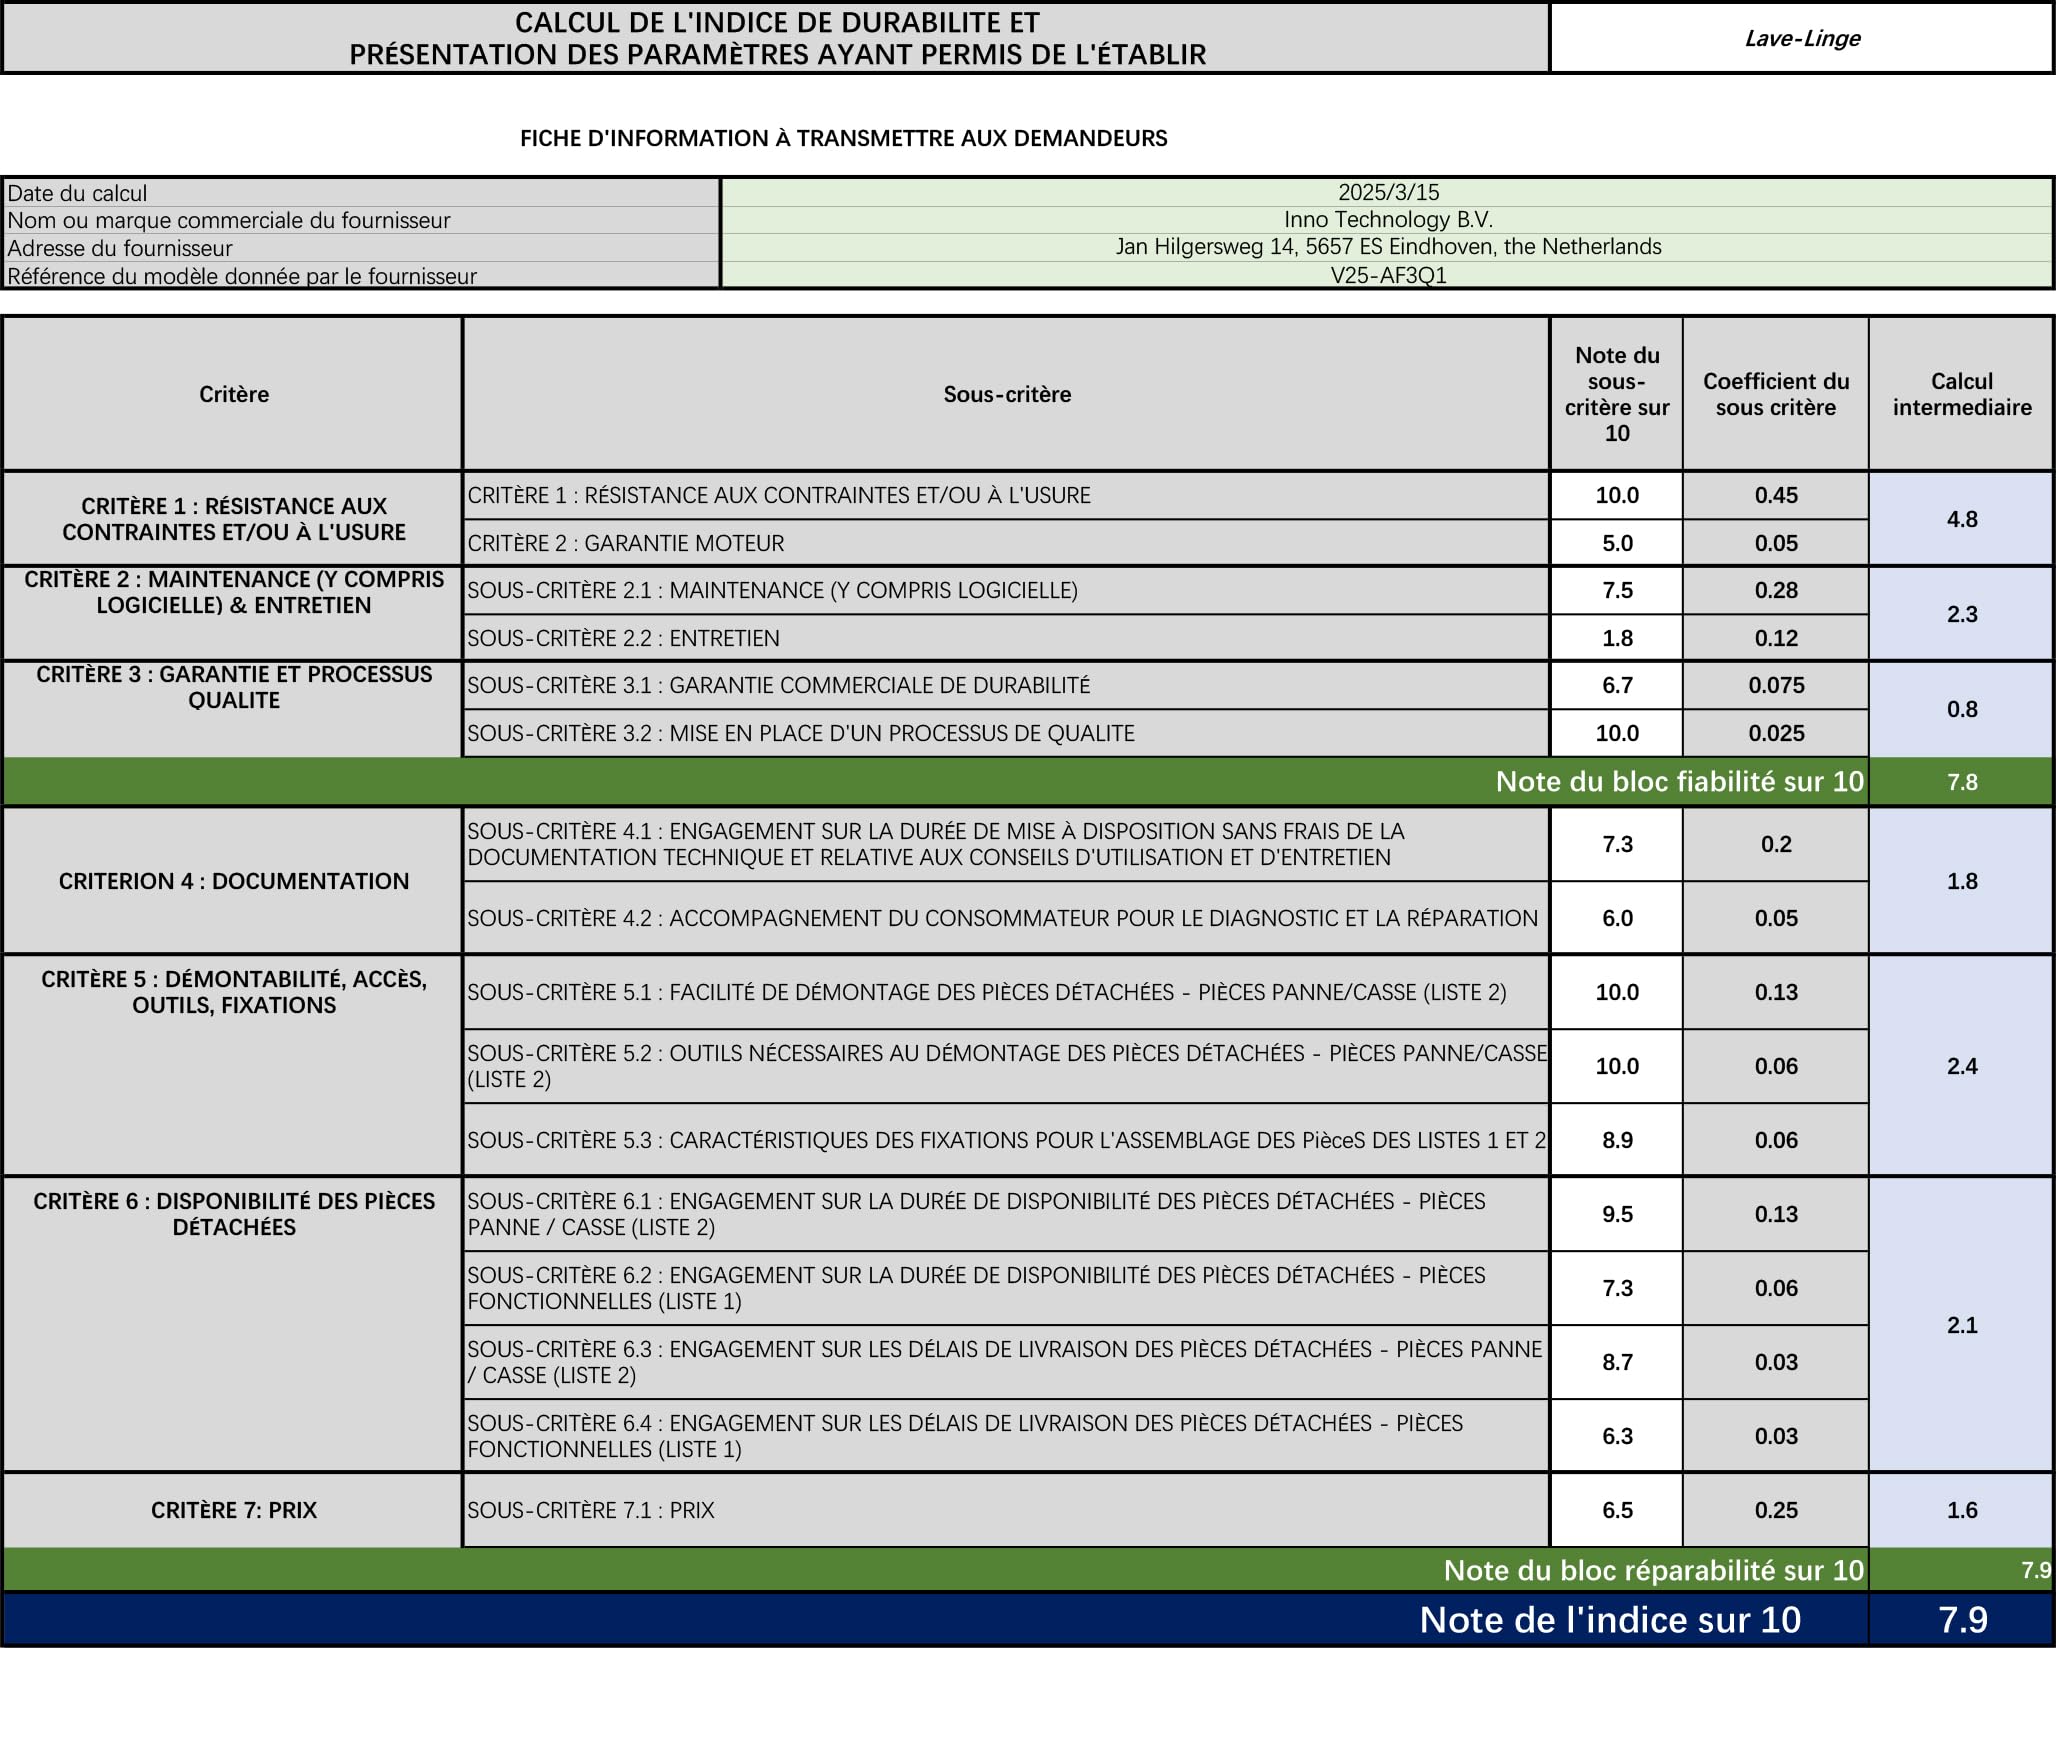Select the Calcul intermediaire column header
2060x1753 pixels.
click(x=1962, y=394)
